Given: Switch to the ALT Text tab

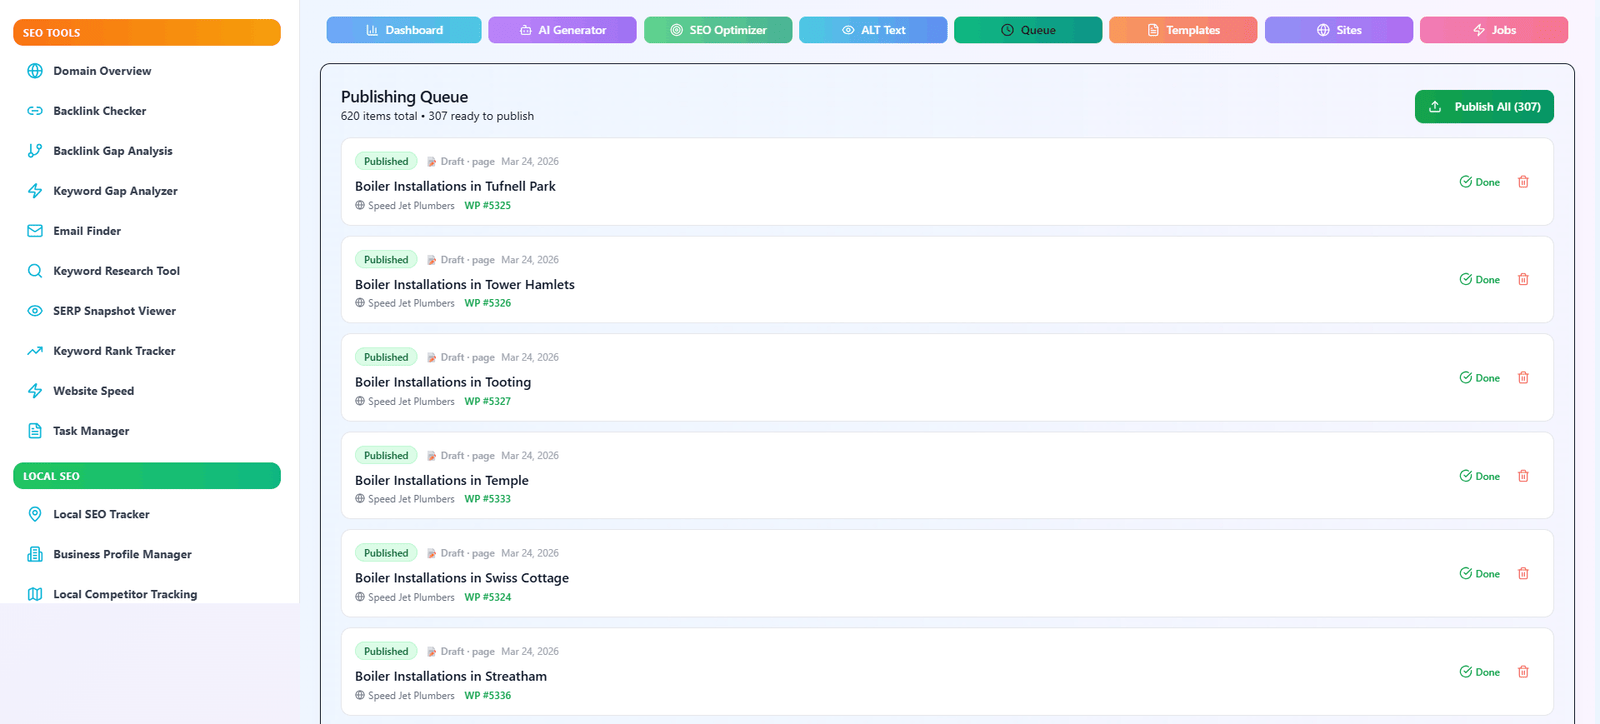Looking at the screenshot, I should (873, 30).
